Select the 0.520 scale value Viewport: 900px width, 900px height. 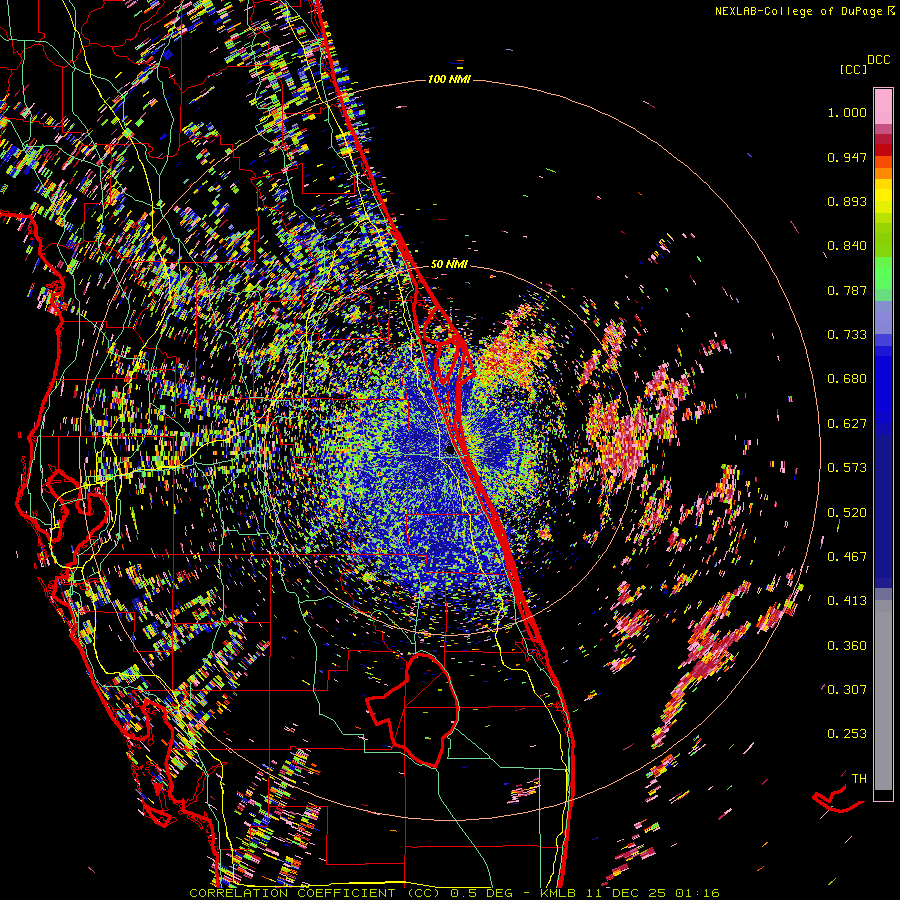click(x=847, y=513)
